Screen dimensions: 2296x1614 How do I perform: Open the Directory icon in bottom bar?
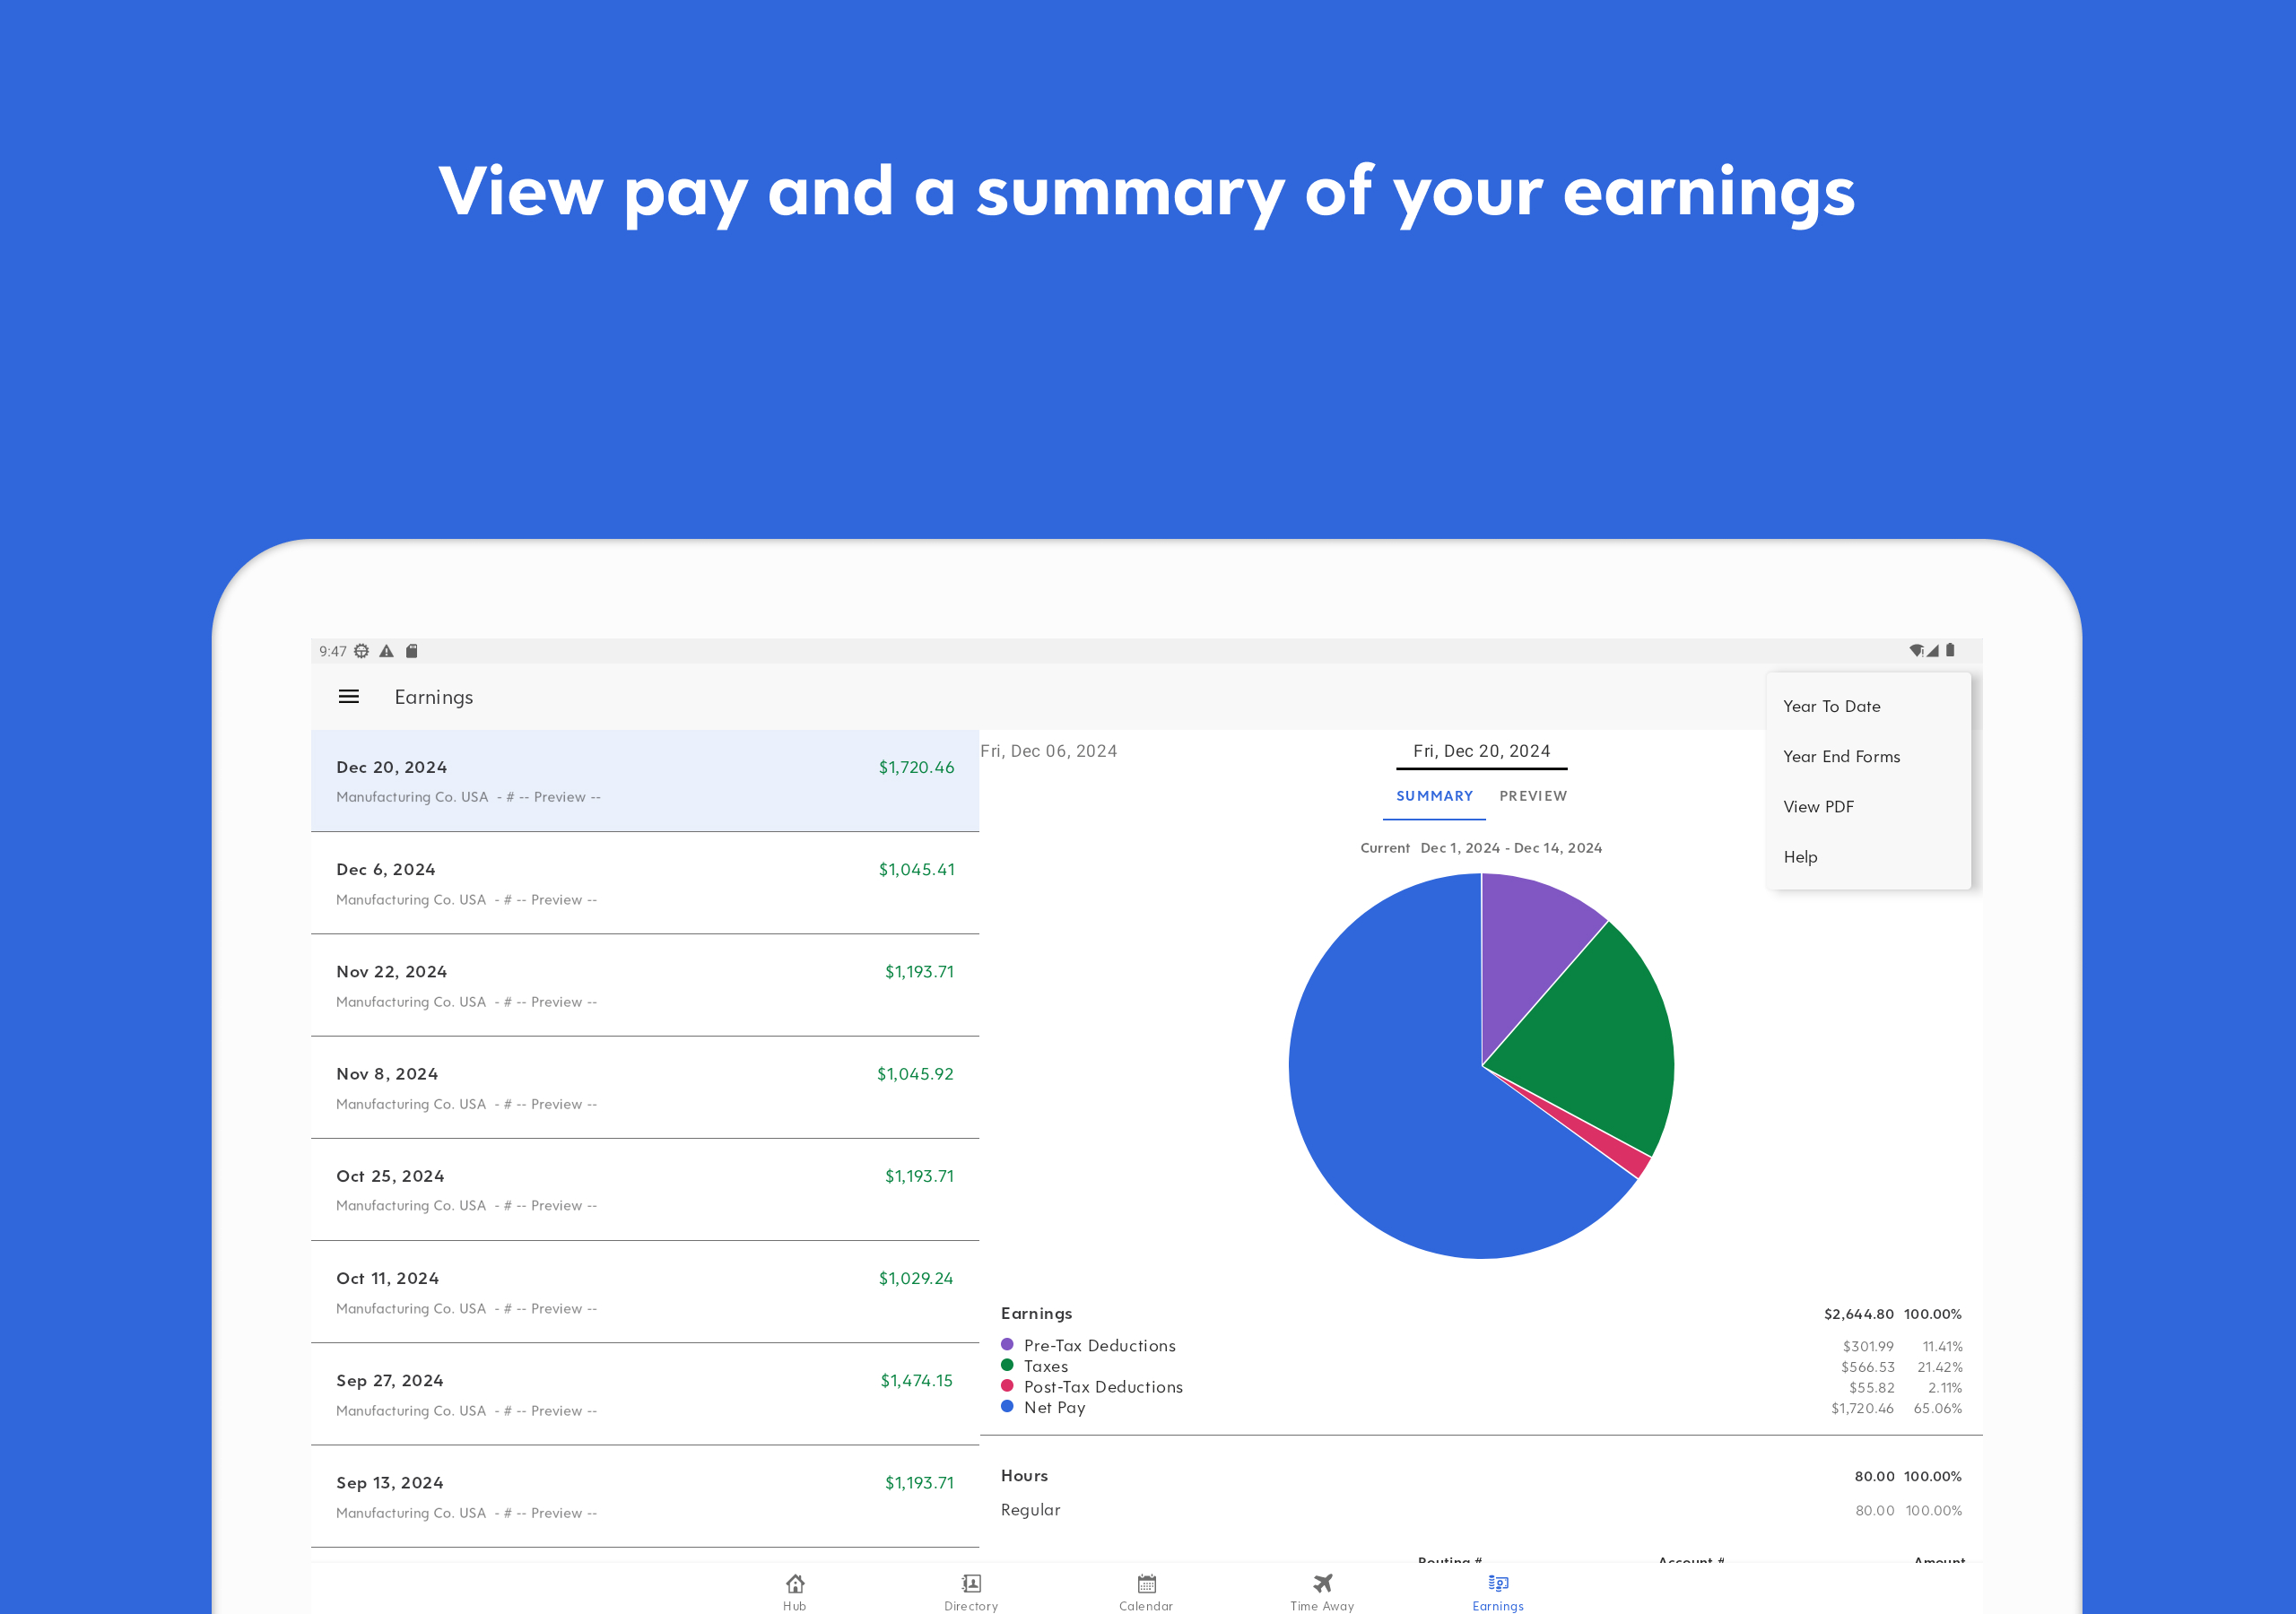coord(971,1584)
